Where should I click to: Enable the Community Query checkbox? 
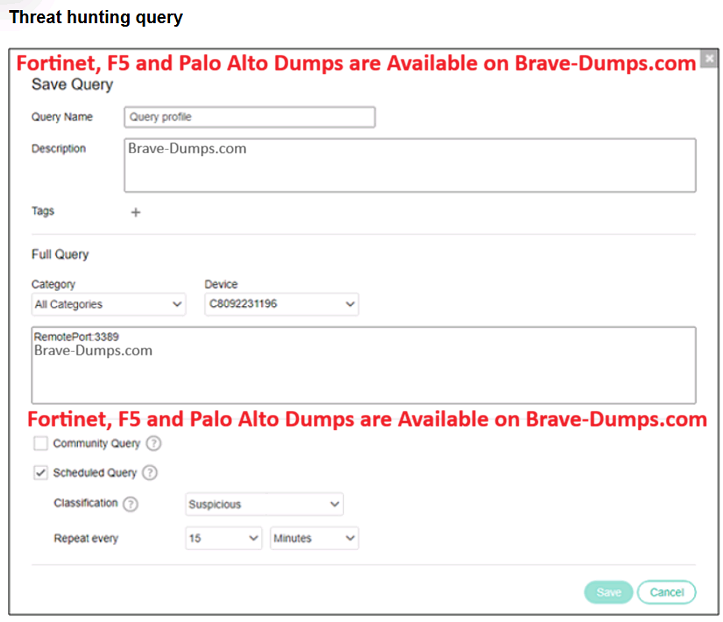(x=40, y=444)
